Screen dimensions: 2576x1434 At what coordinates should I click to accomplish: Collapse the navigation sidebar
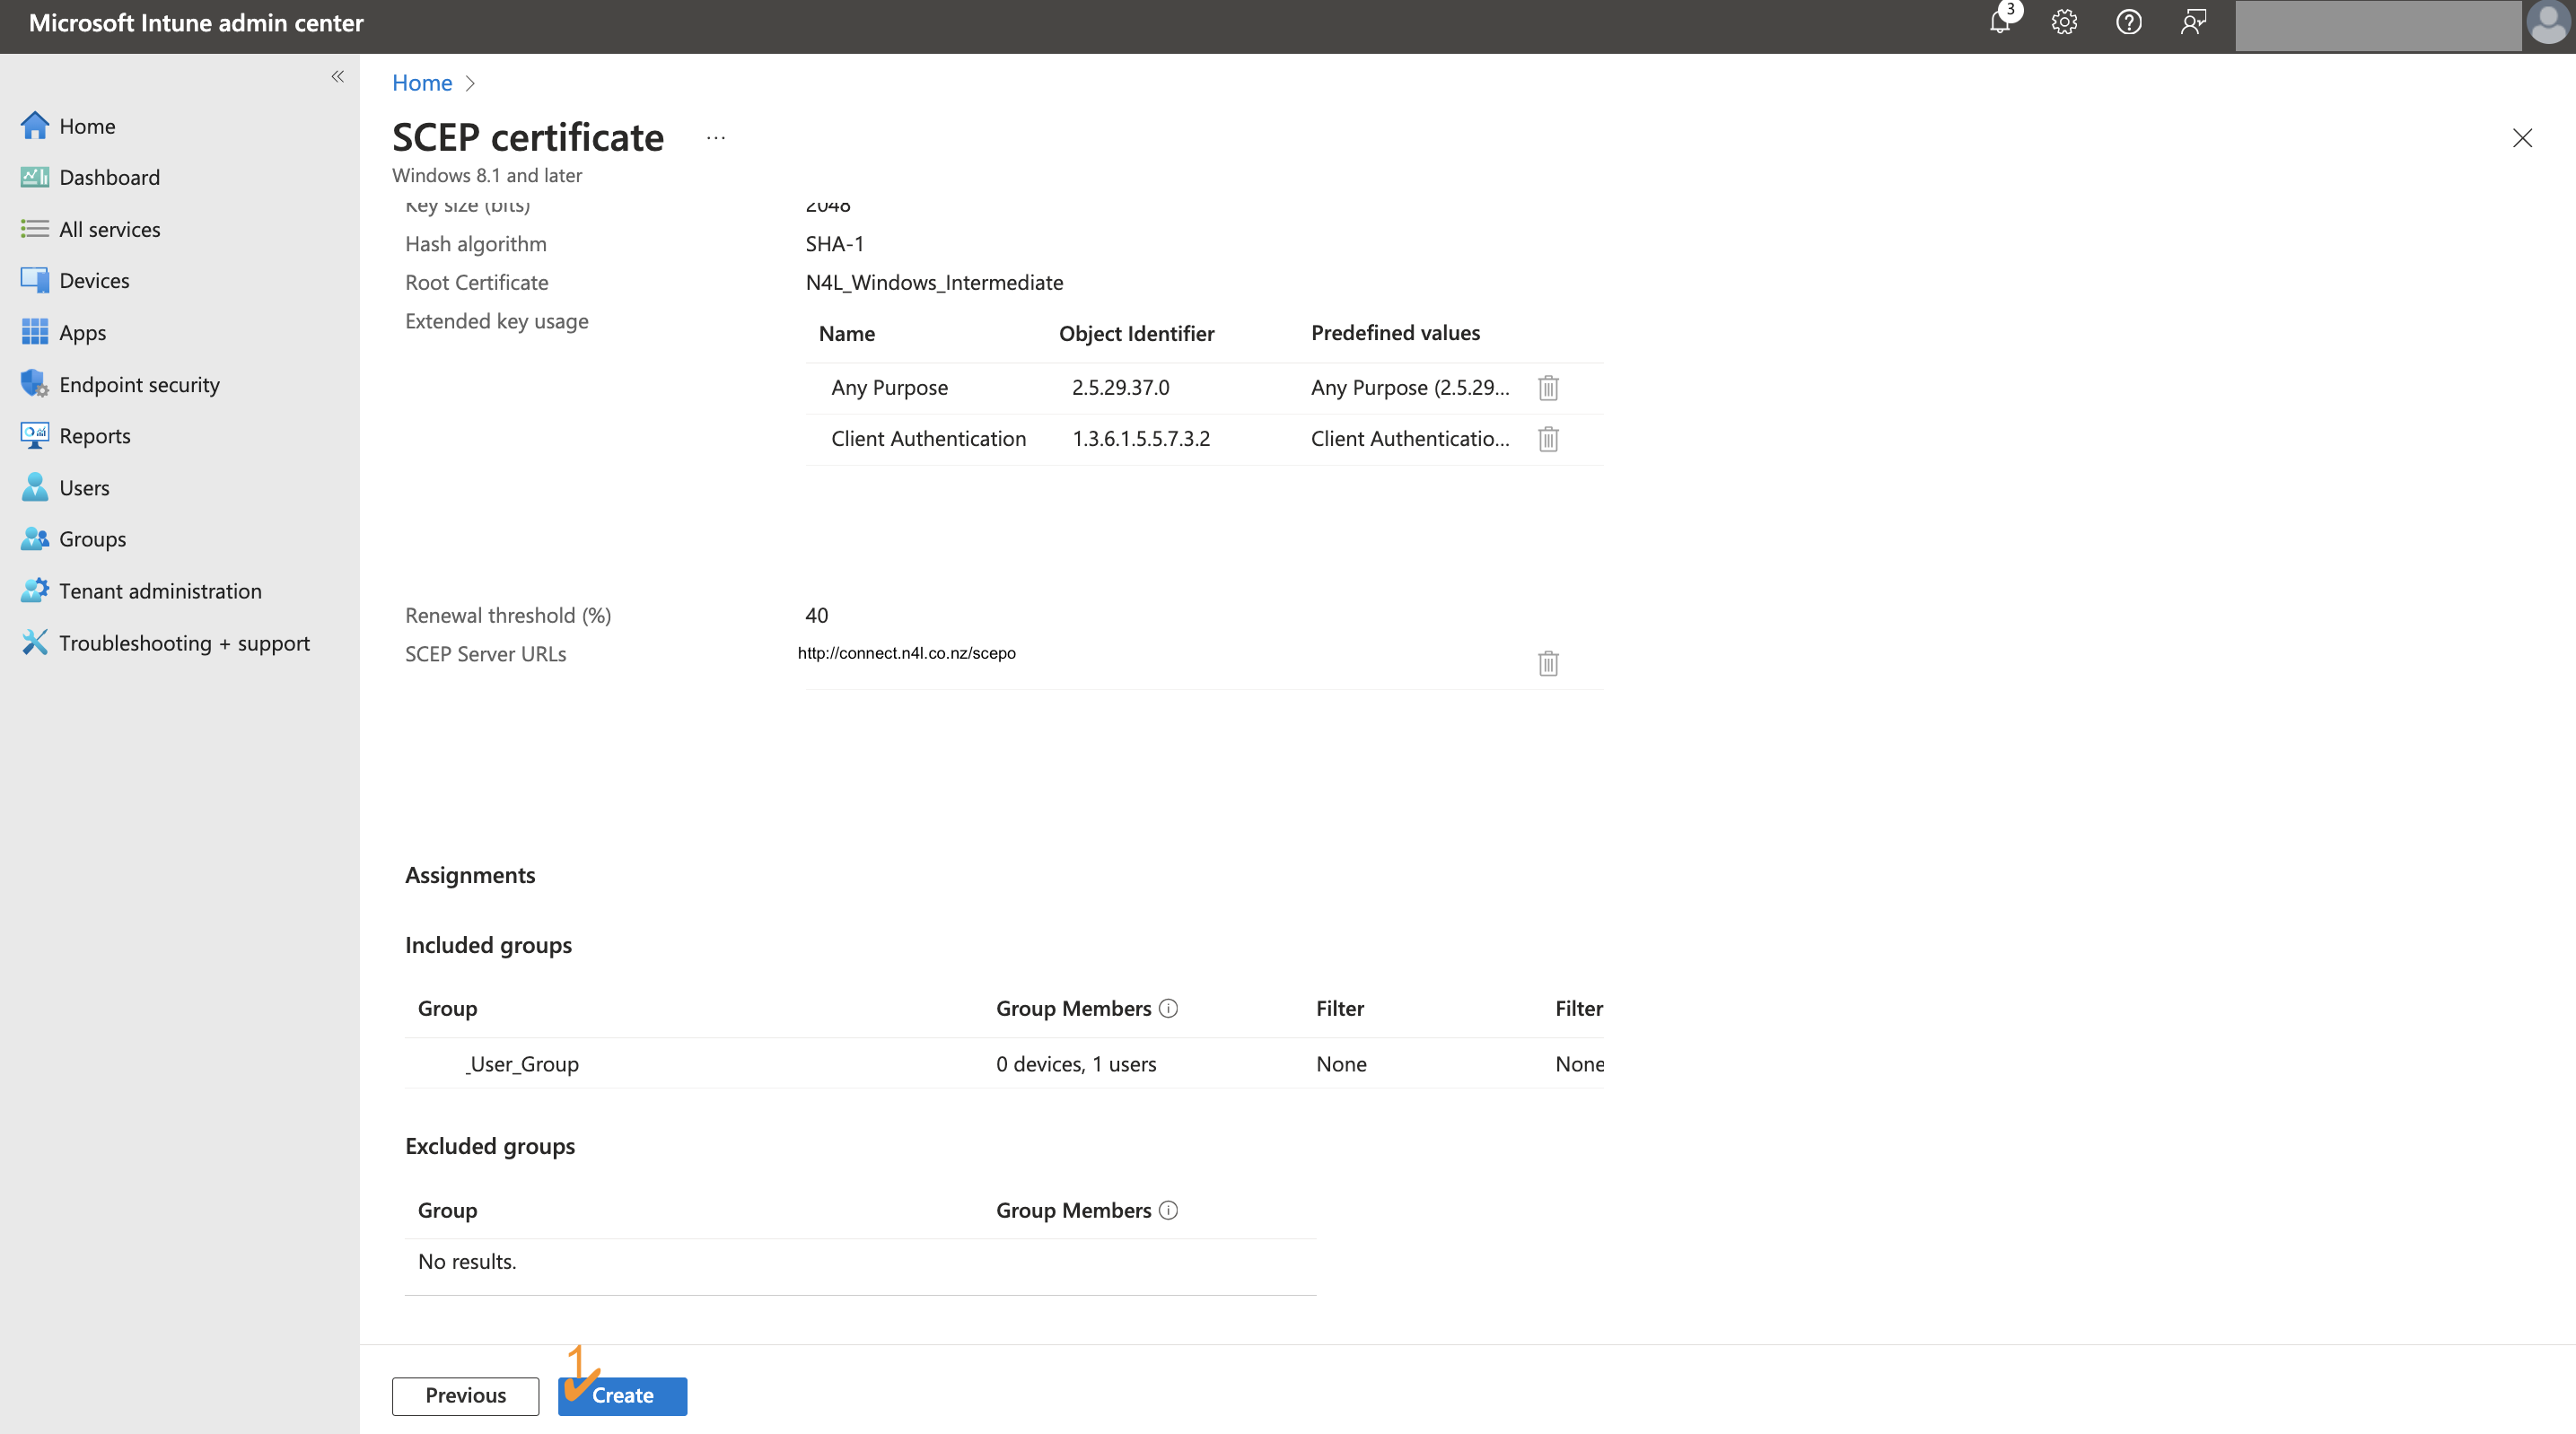[337, 77]
